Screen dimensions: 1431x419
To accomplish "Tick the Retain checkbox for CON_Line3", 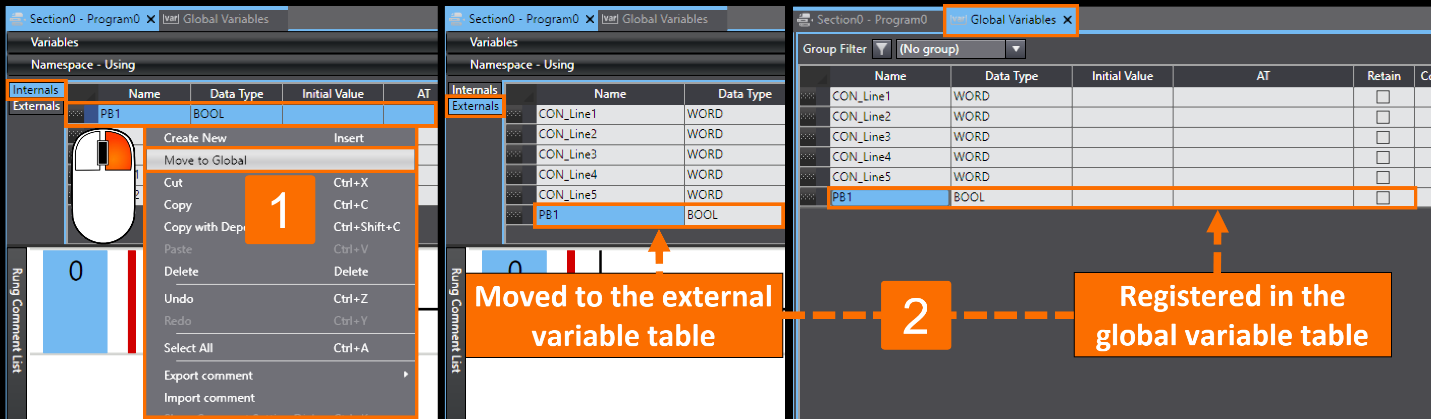I will (1383, 137).
